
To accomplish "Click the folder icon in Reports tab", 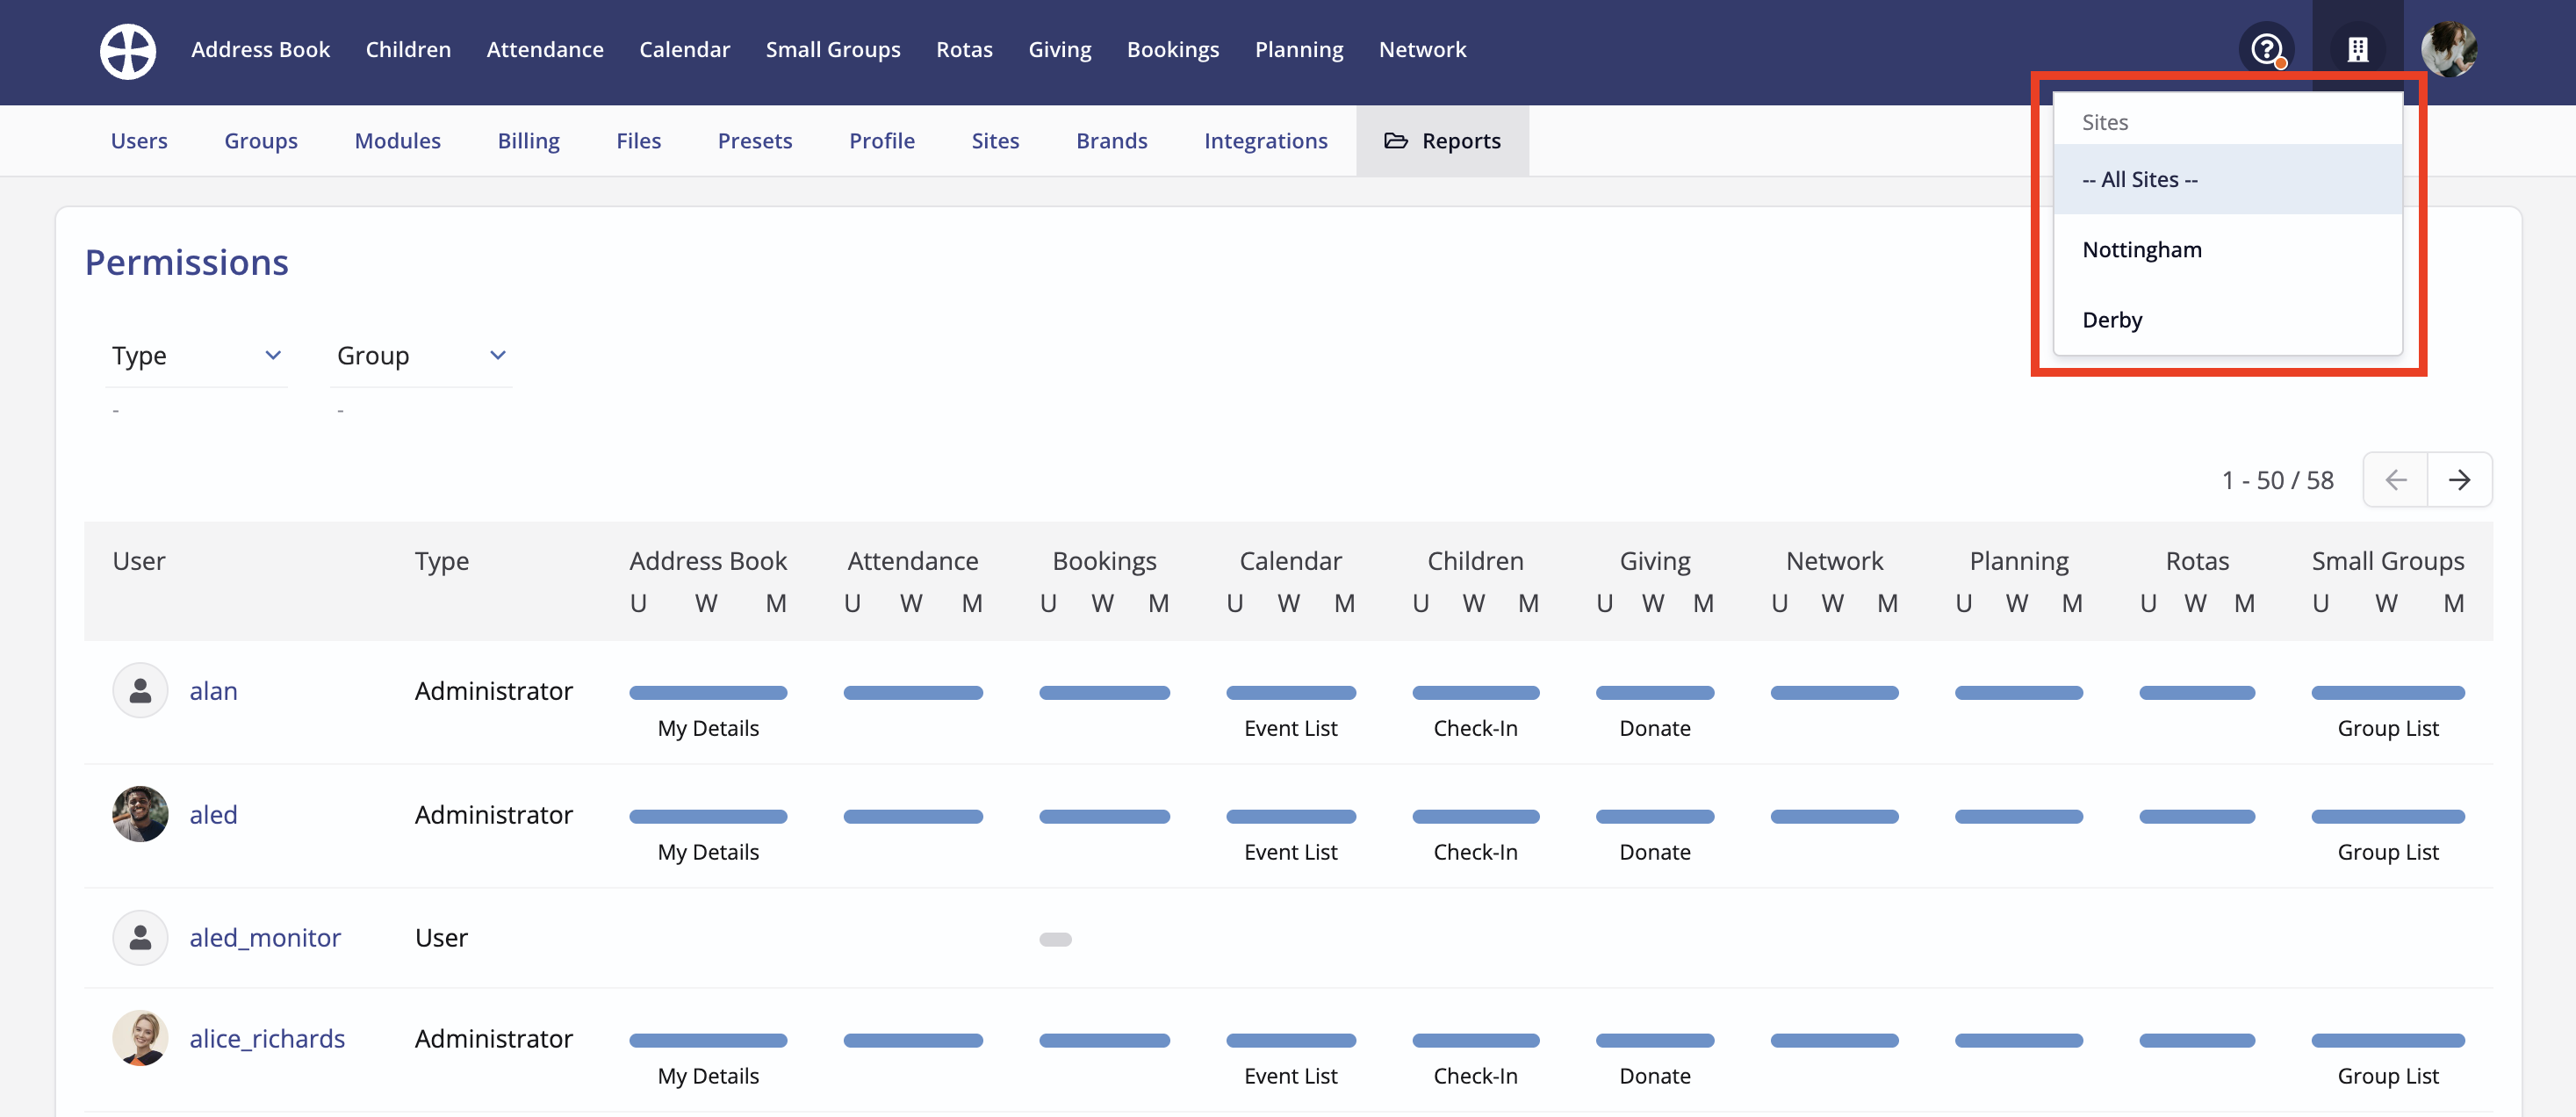I will pyautogui.click(x=1396, y=141).
